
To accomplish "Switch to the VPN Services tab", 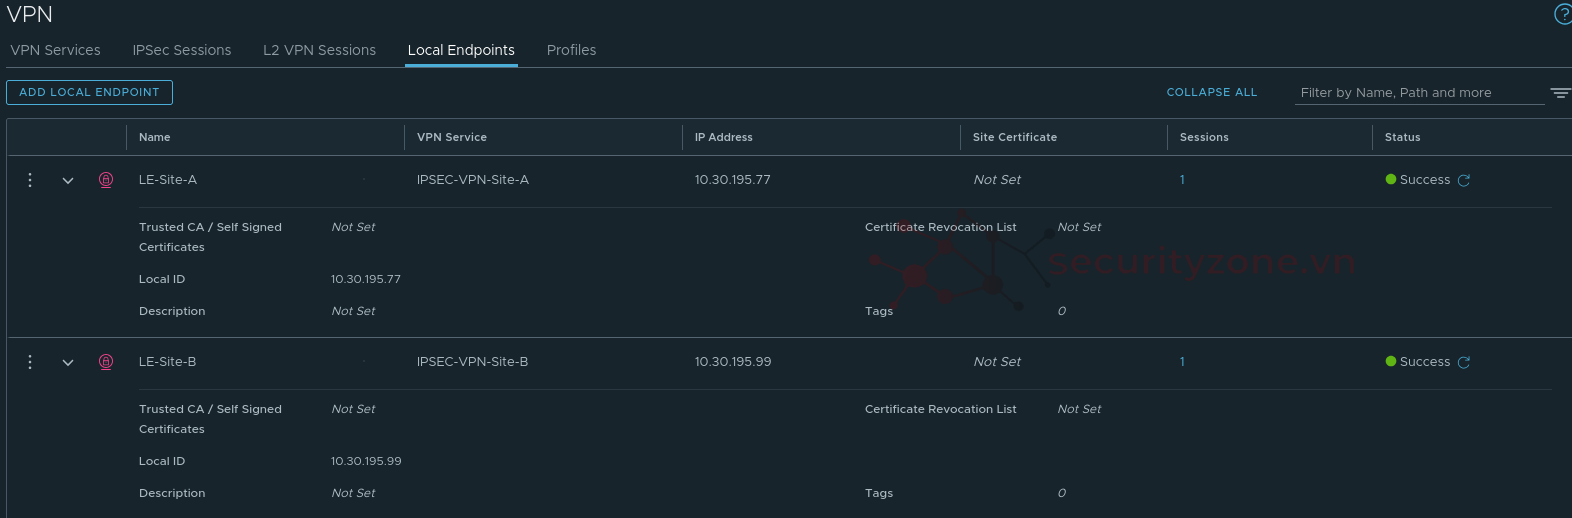I will pyautogui.click(x=56, y=50).
